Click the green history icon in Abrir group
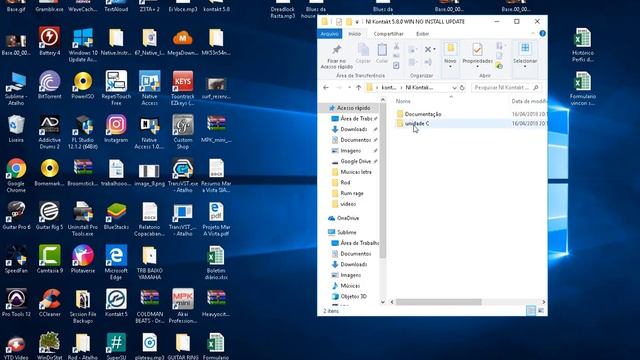Viewport: 640px width, 360px height. click(499, 65)
